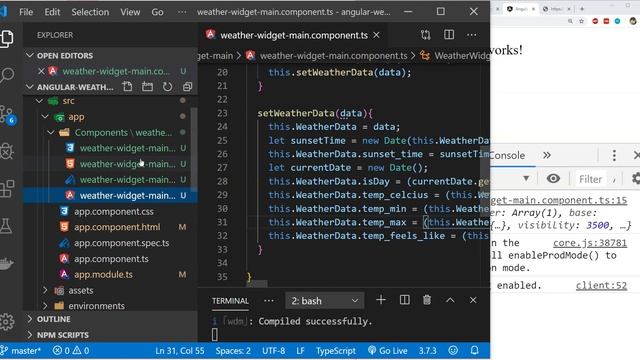This screenshot has height=360, width=640.
Task: Kill the active terminal
Action: 427,300
